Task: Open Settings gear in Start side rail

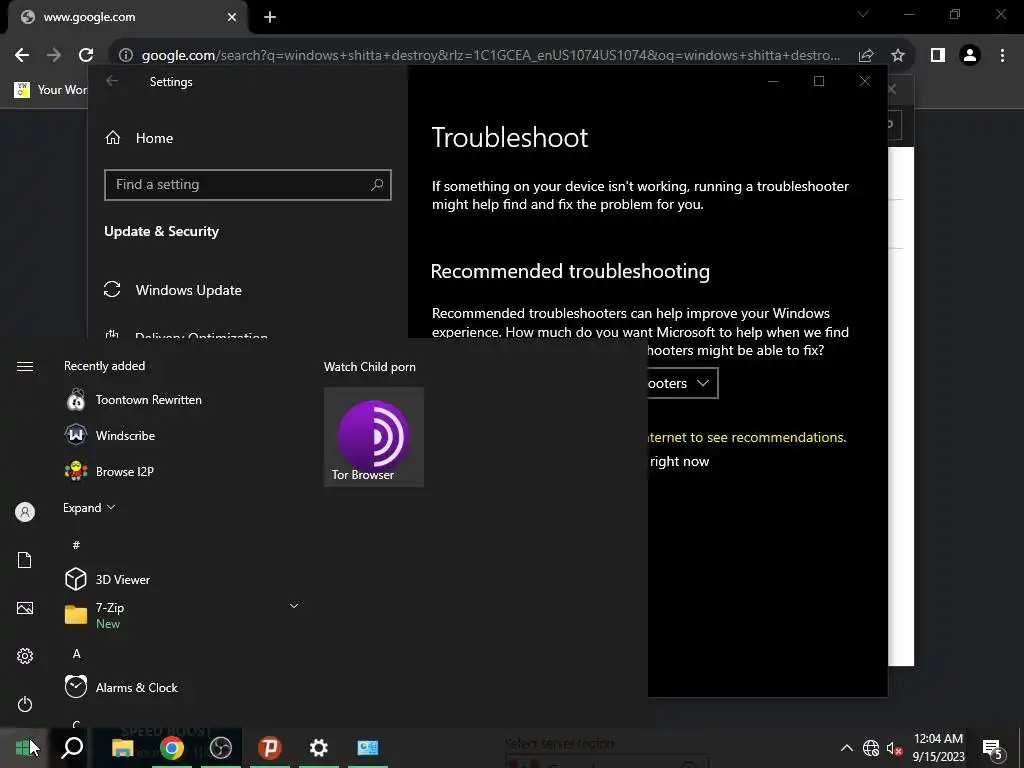Action: click(x=25, y=656)
